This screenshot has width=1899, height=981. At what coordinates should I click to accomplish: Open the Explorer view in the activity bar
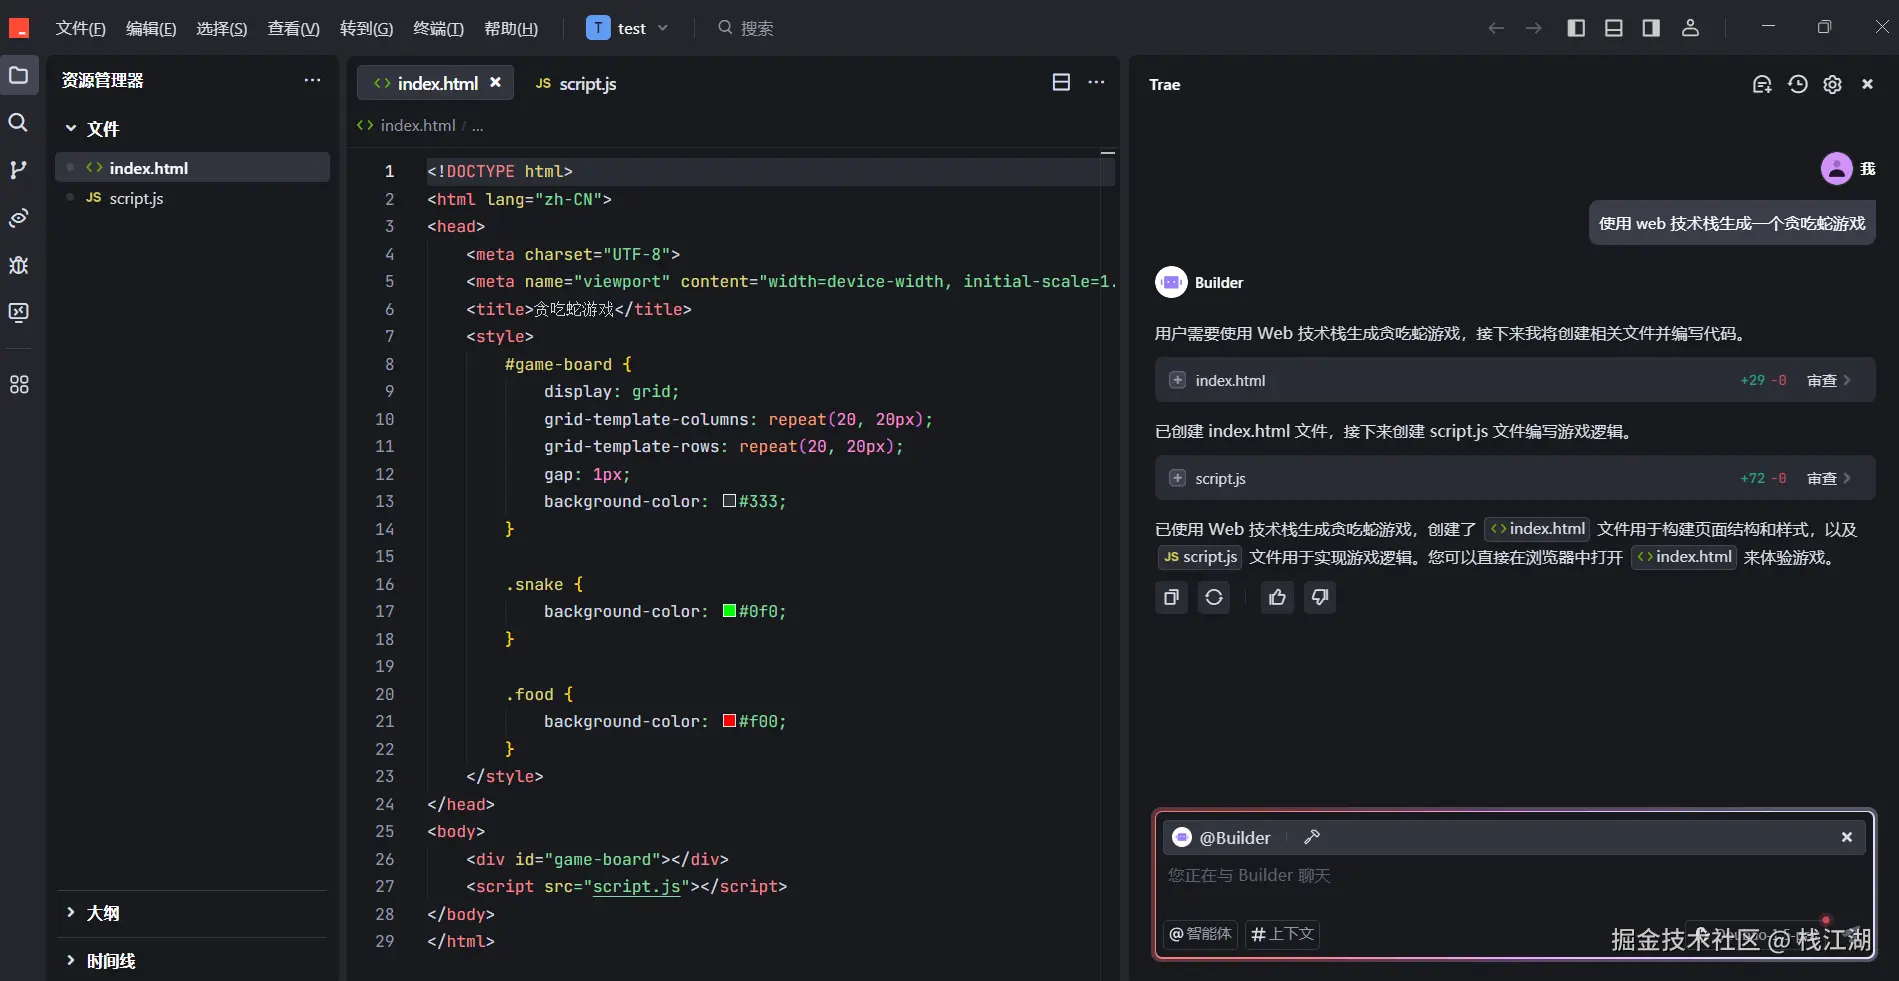tap(19, 75)
